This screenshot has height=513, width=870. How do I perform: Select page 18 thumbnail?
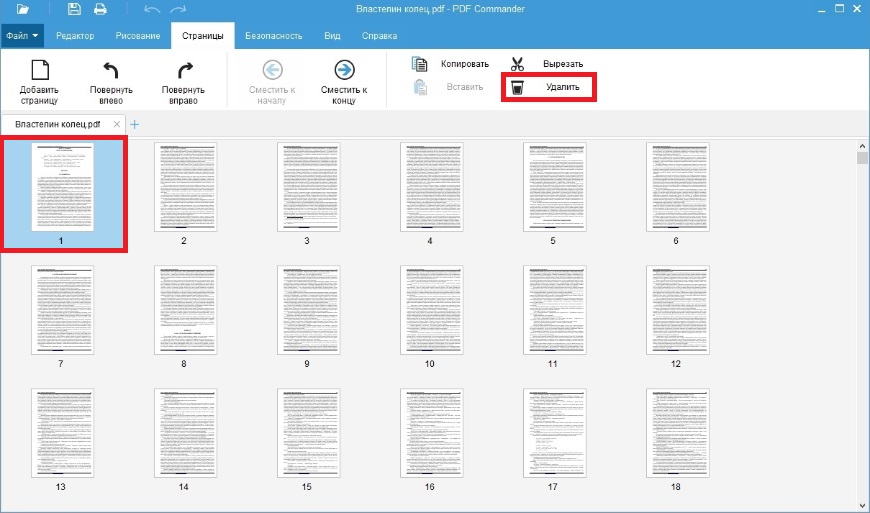(677, 433)
